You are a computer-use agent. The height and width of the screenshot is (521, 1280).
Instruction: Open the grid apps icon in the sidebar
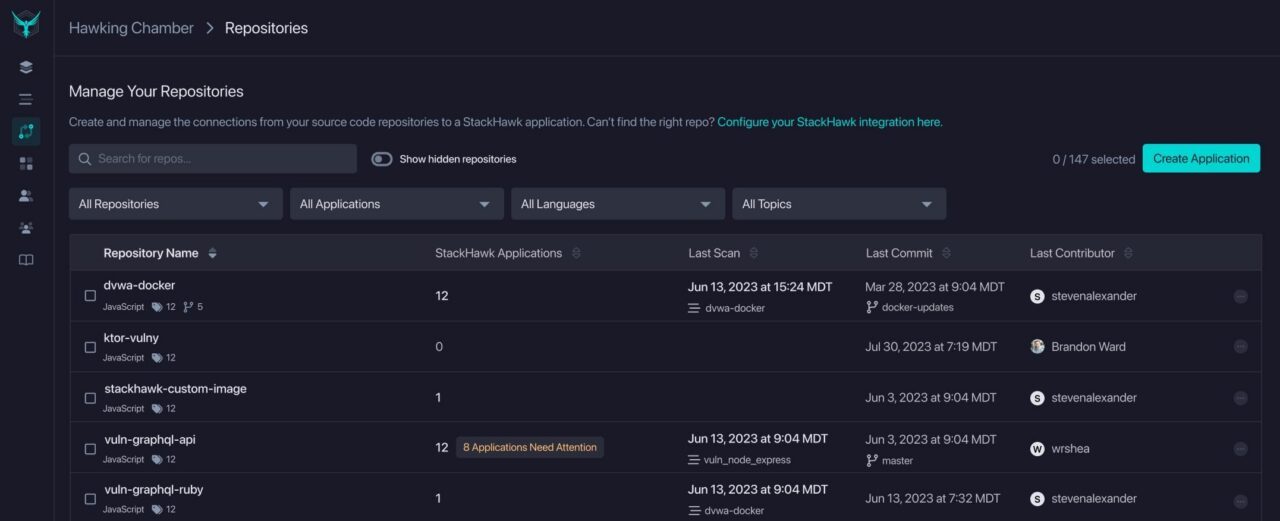(26, 163)
